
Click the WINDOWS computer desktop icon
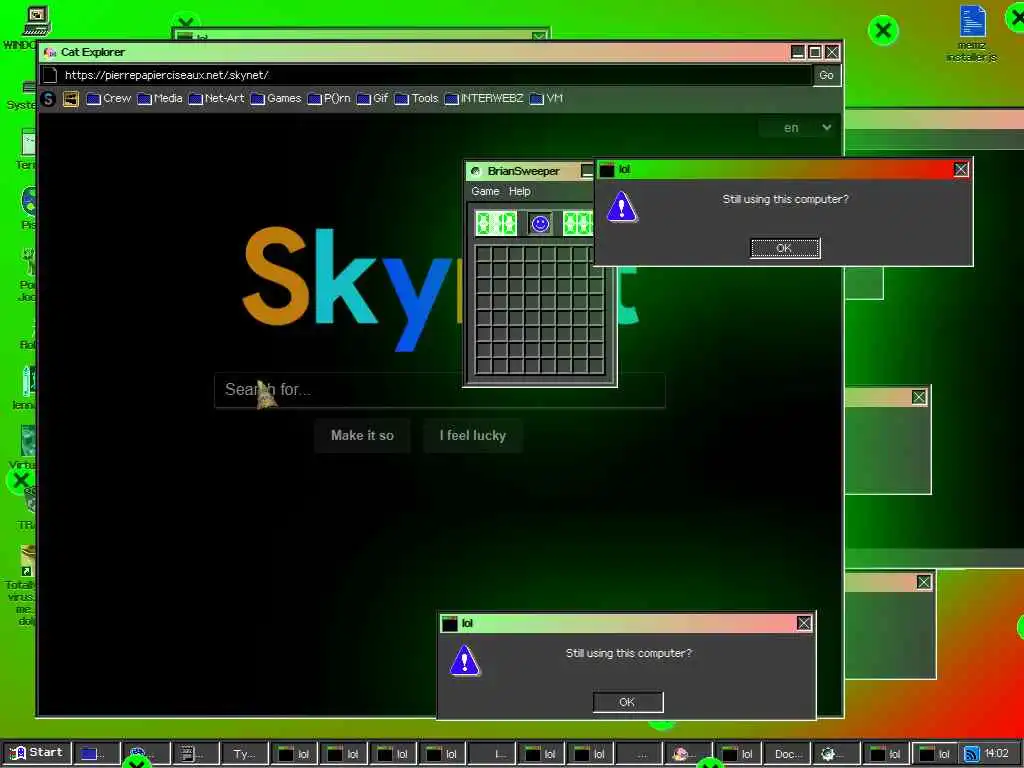click(36, 27)
